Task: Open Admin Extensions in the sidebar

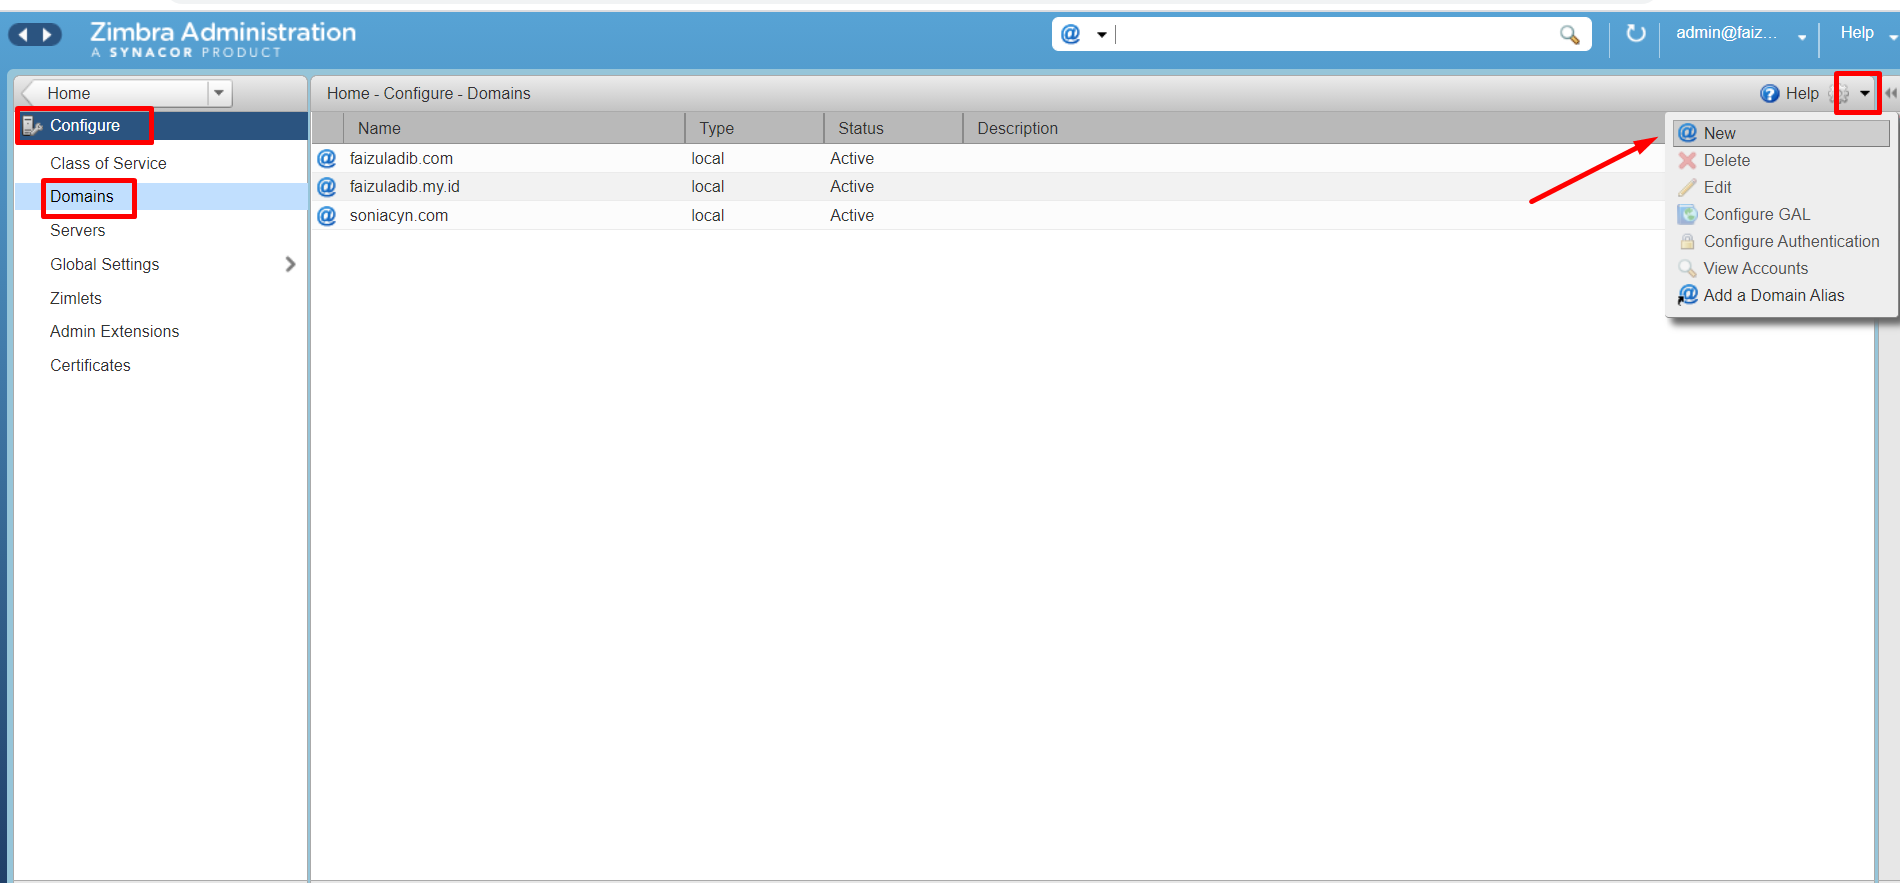Action: [115, 331]
